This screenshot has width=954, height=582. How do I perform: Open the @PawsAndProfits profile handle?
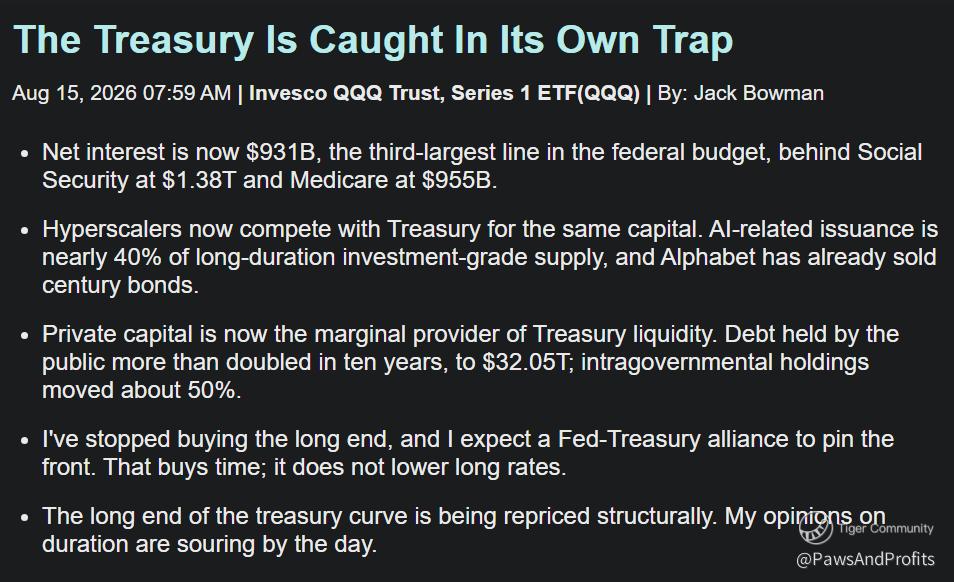coord(865,559)
